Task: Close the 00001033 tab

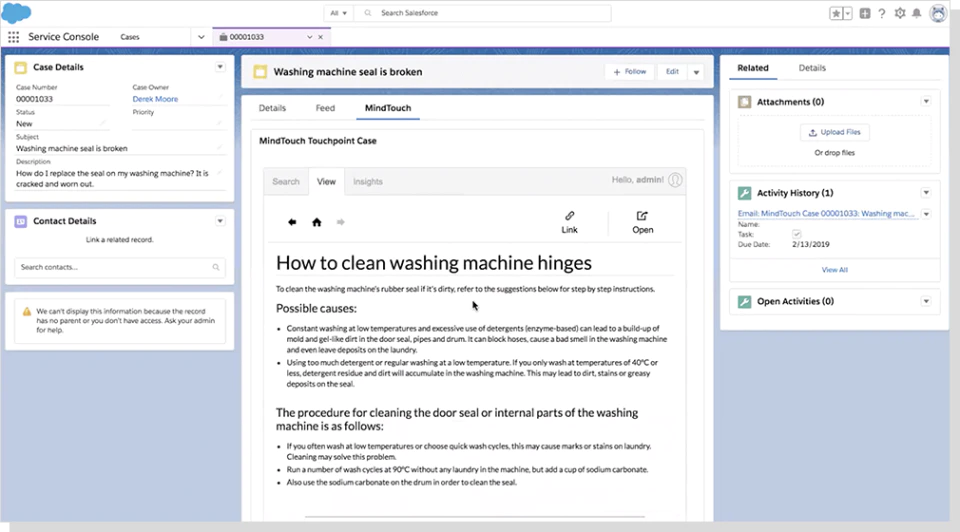Action: pos(320,37)
